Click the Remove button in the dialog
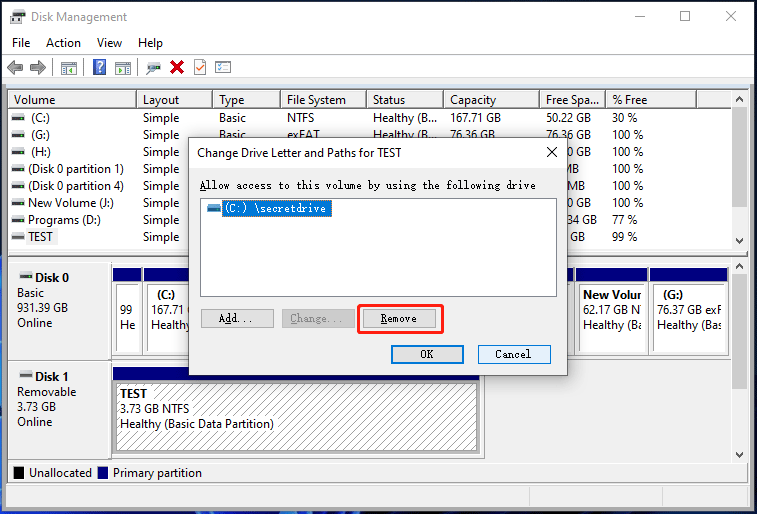 pos(399,319)
